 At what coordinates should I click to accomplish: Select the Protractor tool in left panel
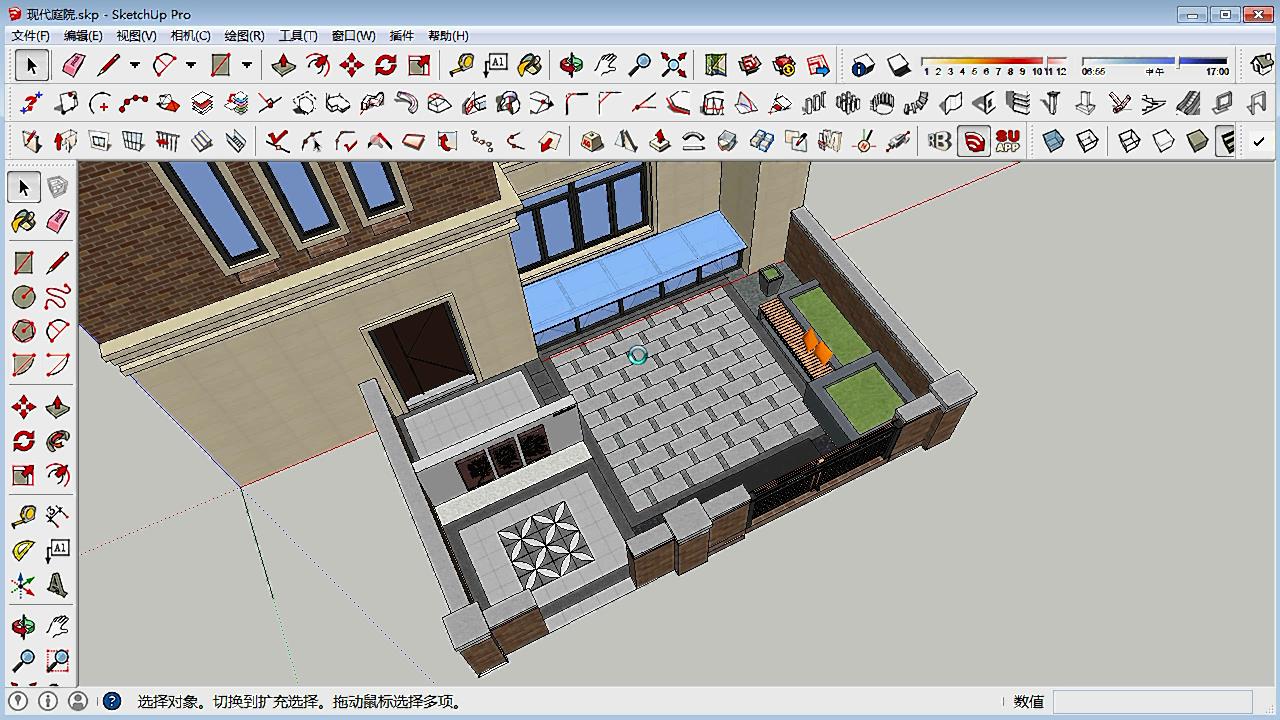[23, 550]
